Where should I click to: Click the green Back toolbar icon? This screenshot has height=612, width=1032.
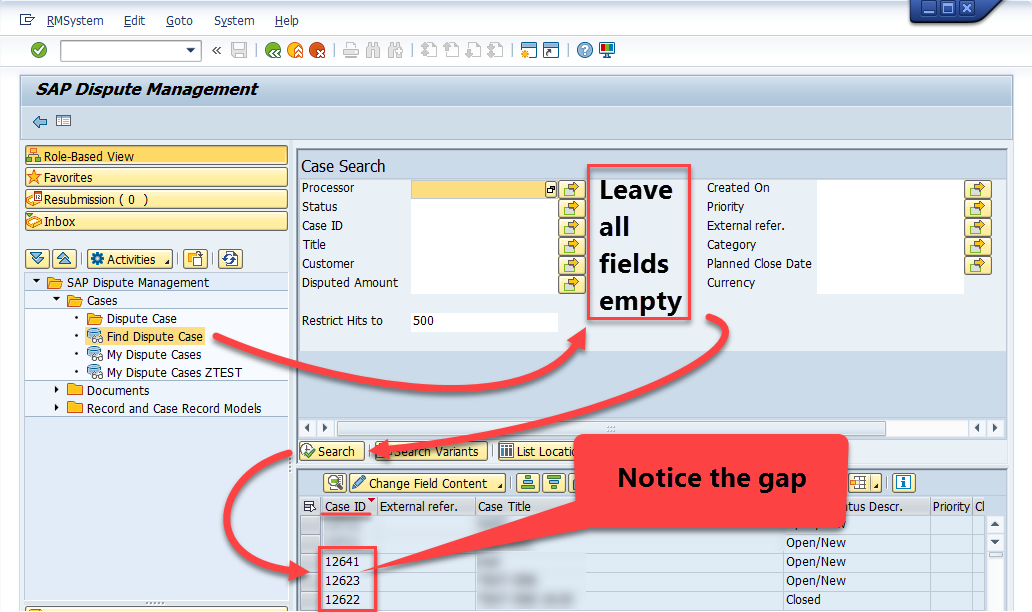(272, 50)
